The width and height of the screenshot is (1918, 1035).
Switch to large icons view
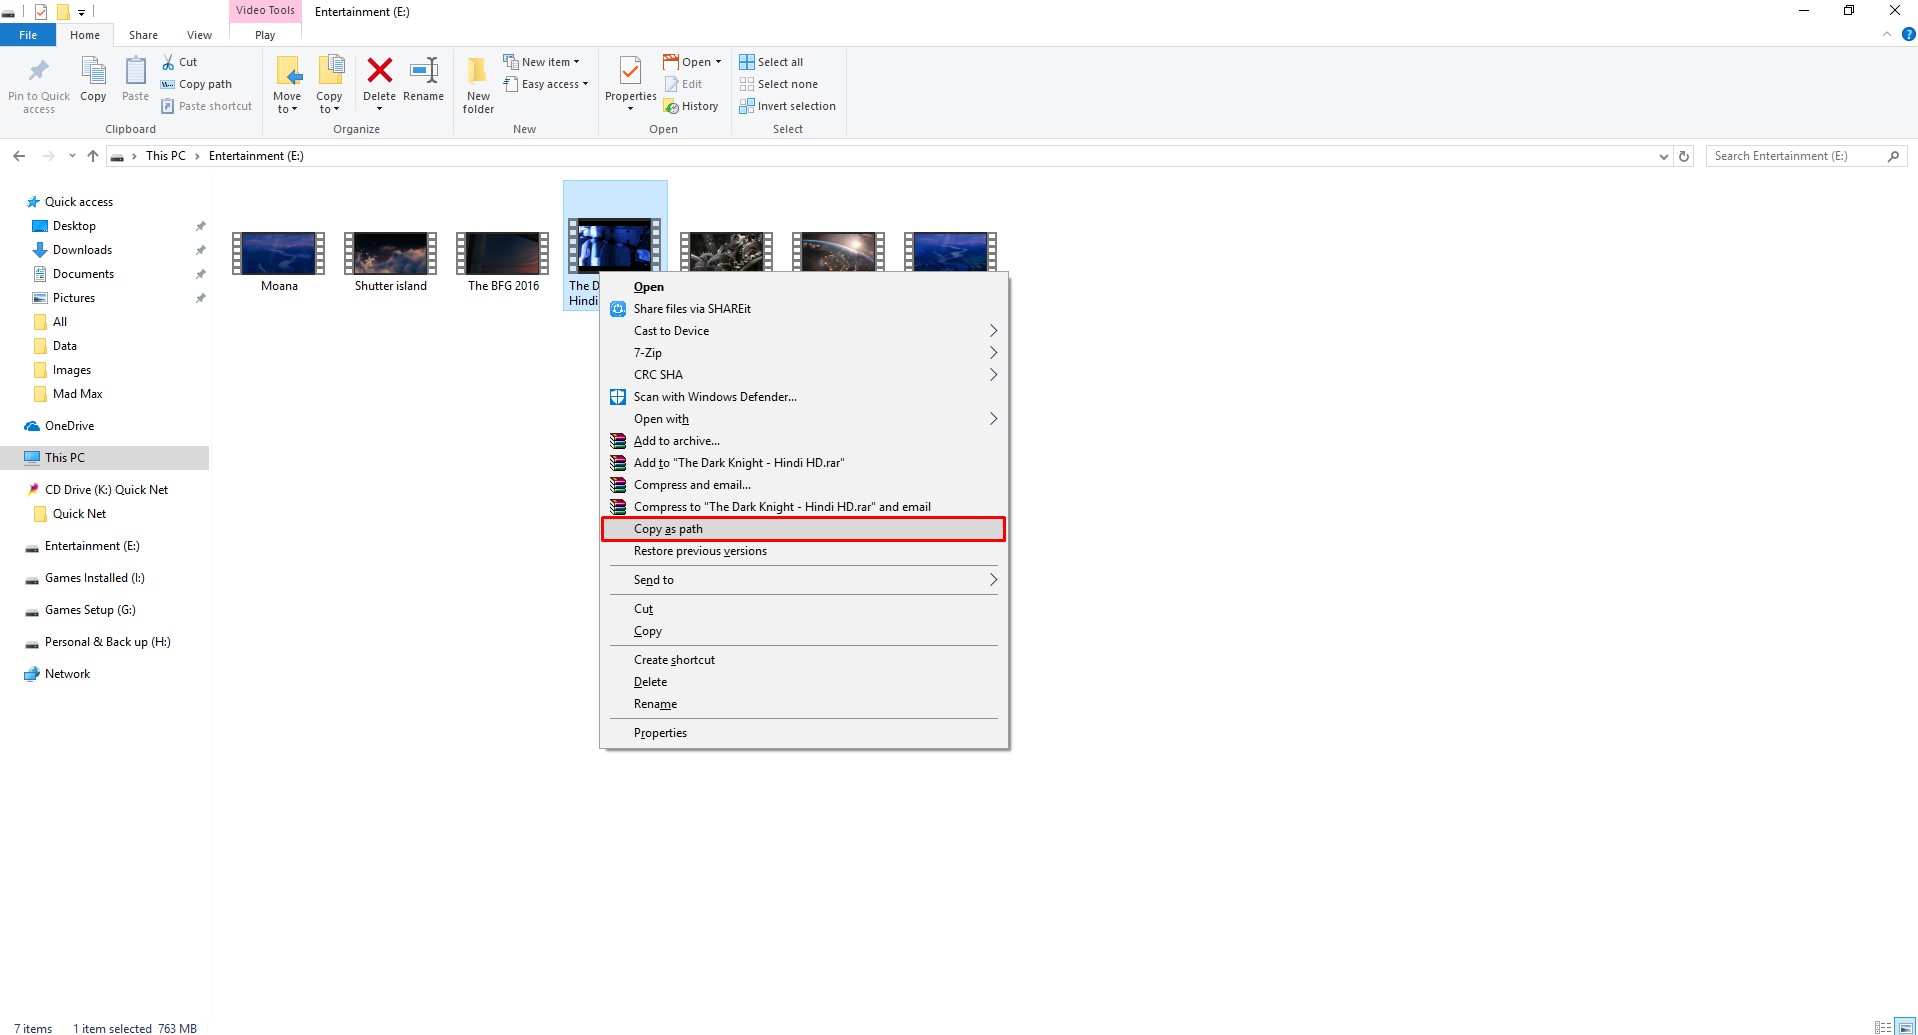point(1906,1027)
